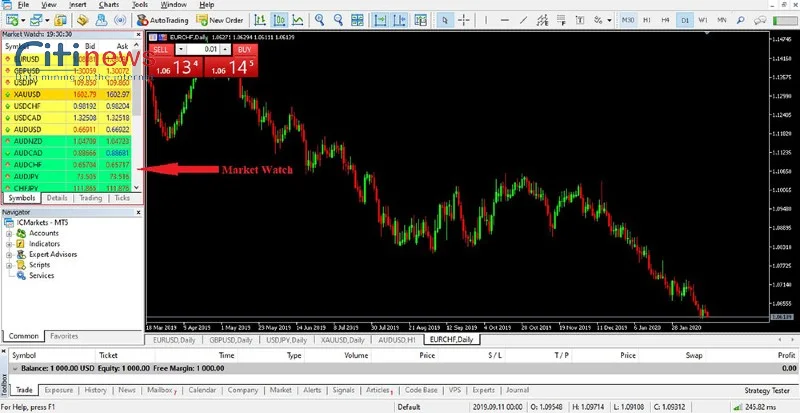Screen dimensions: 800x413
Task: Open a New Order
Action: point(220,20)
